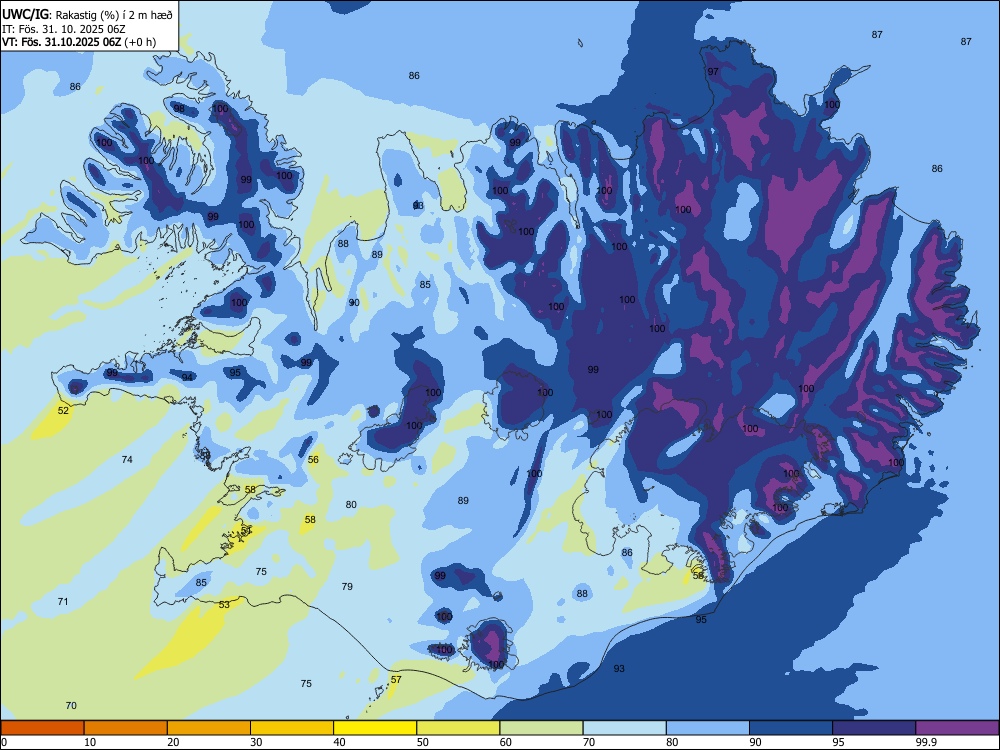Screen dimensions: 1000x750
Task: Click the map value '97' on the northeast coast
Action: [713, 71]
